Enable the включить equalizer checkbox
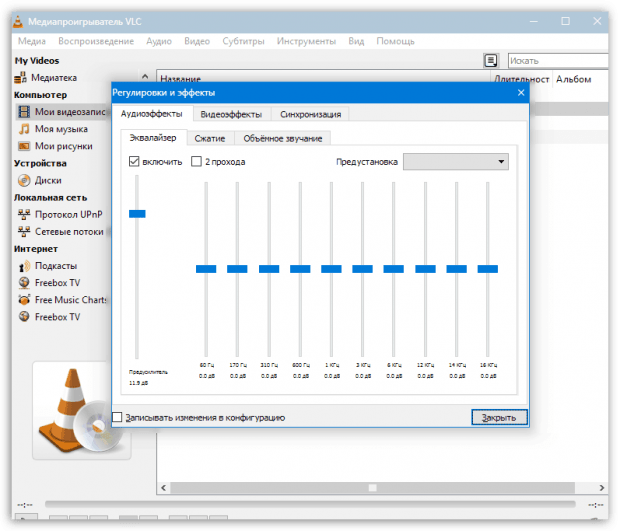The height and width of the screenshot is (531, 620). tap(134, 161)
